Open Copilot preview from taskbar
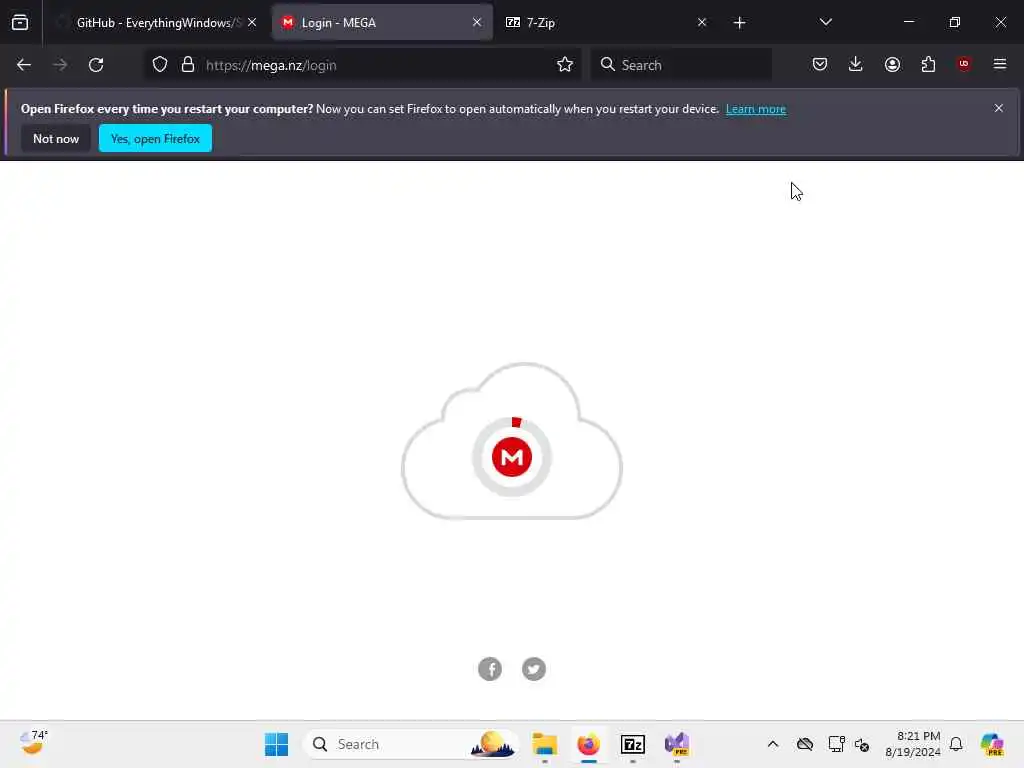Screen dimensions: 1024x768 [991, 744]
